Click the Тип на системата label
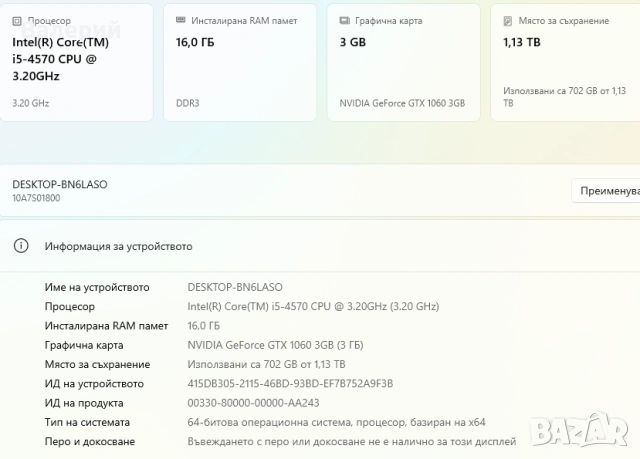 click(87, 422)
